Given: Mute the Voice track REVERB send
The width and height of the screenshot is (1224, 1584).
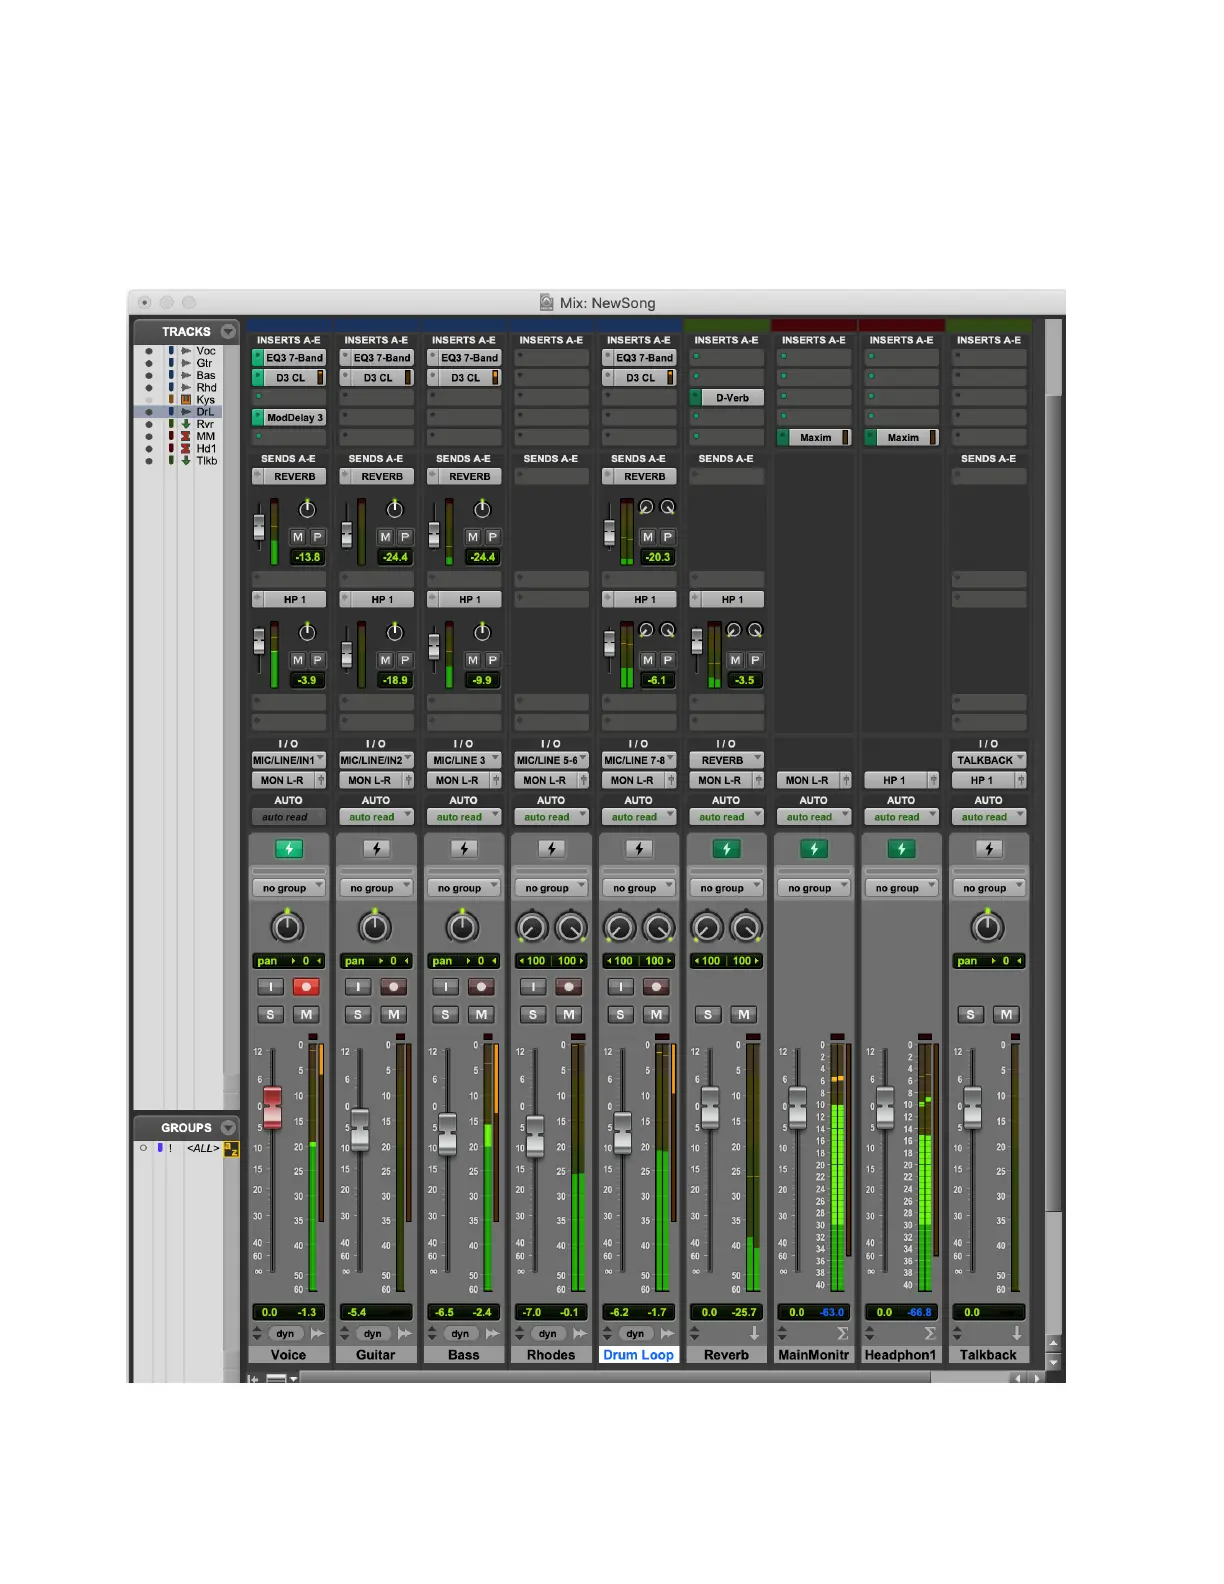Looking at the screenshot, I should 298,537.
